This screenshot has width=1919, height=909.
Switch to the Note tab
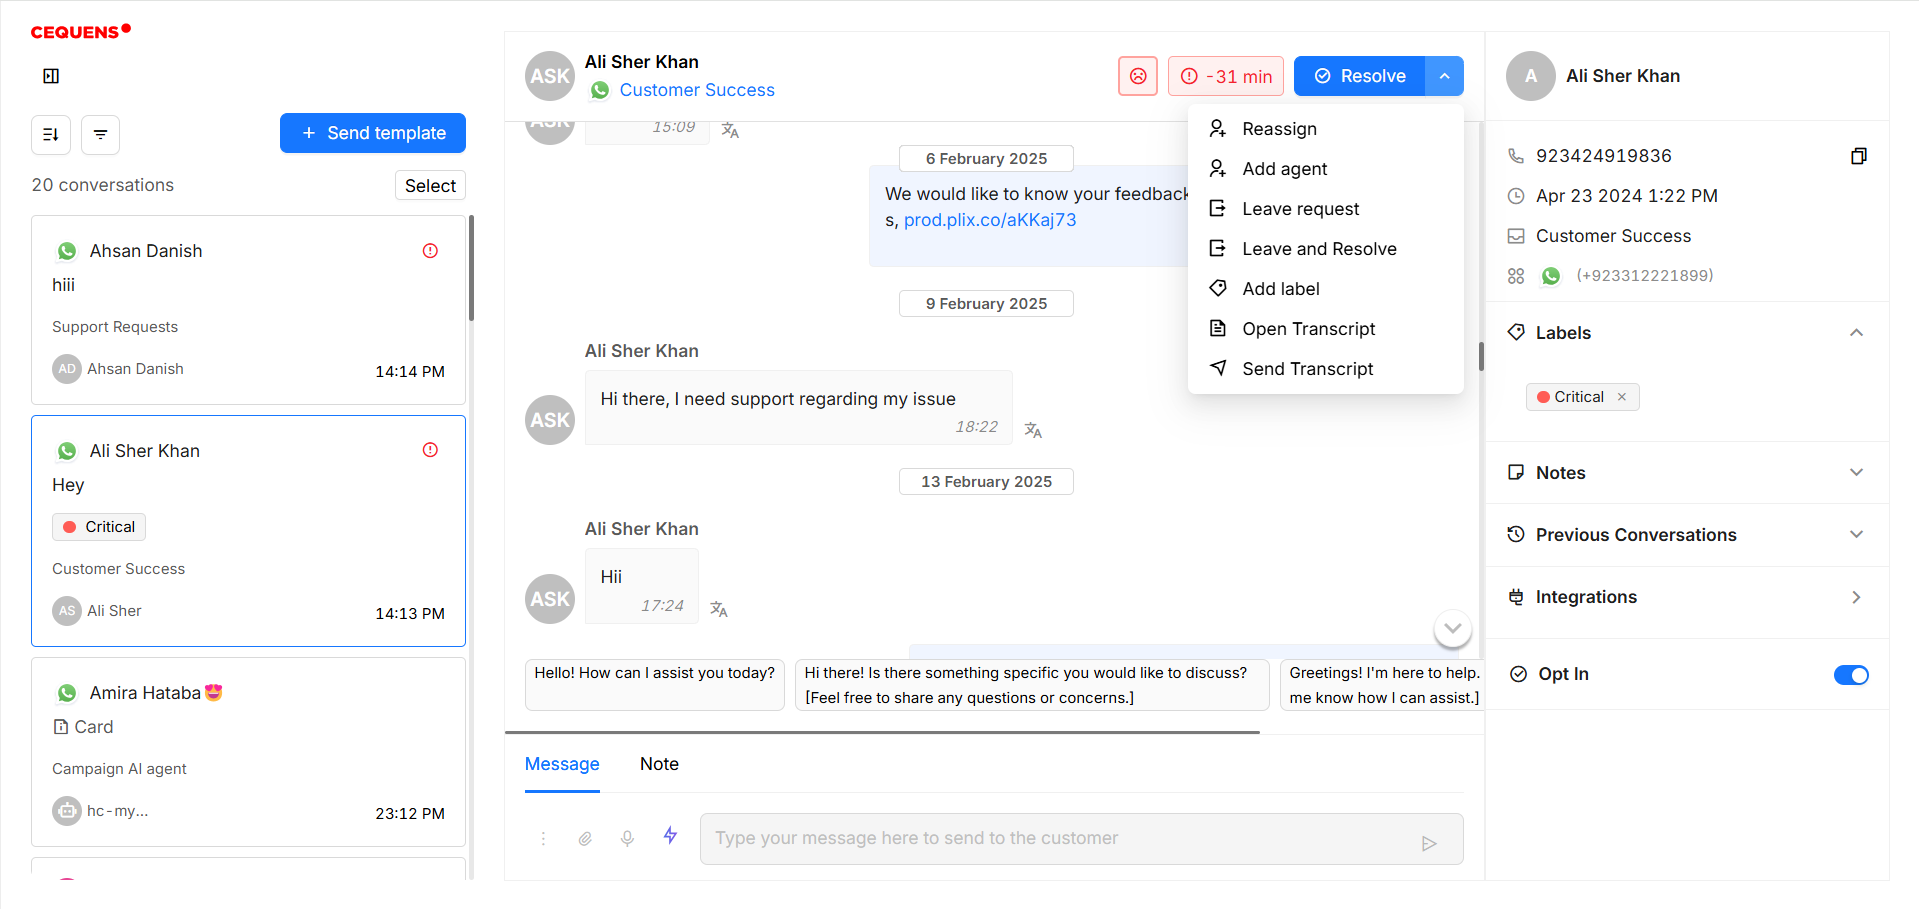point(659,765)
